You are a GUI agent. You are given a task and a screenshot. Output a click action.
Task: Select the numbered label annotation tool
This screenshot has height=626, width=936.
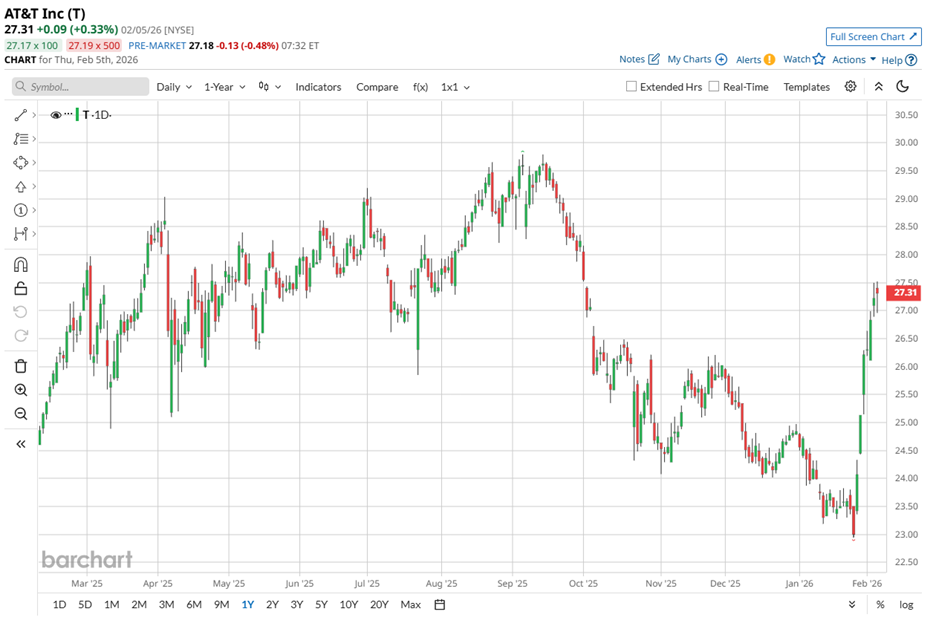coord(20,210)
